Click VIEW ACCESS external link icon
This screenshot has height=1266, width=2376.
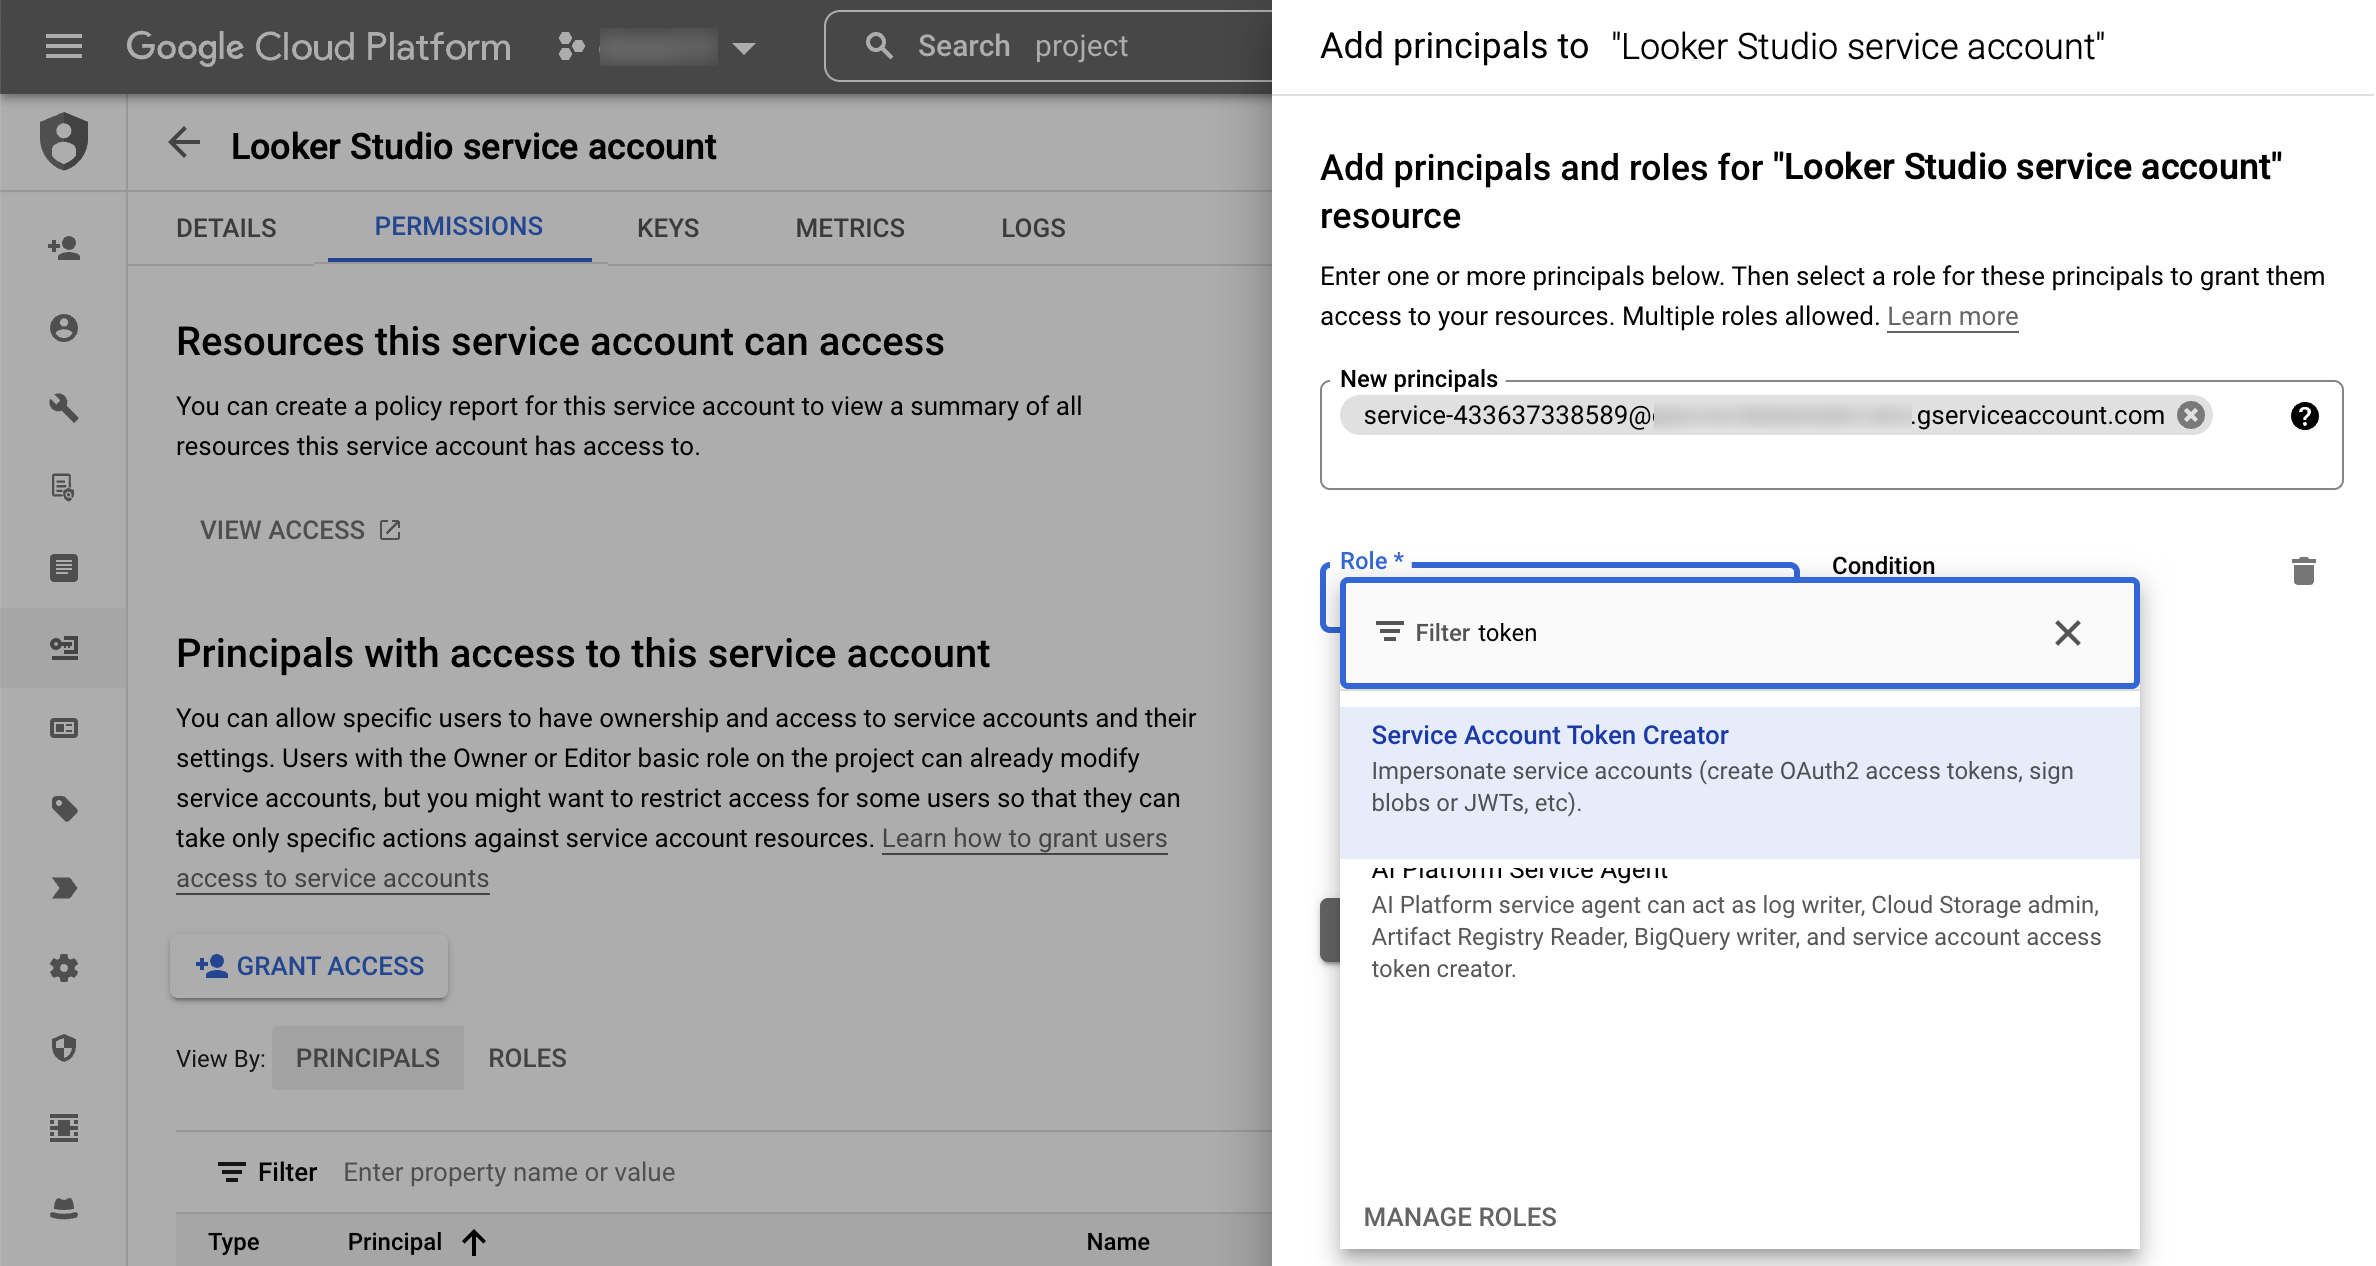tap(390, 529)
